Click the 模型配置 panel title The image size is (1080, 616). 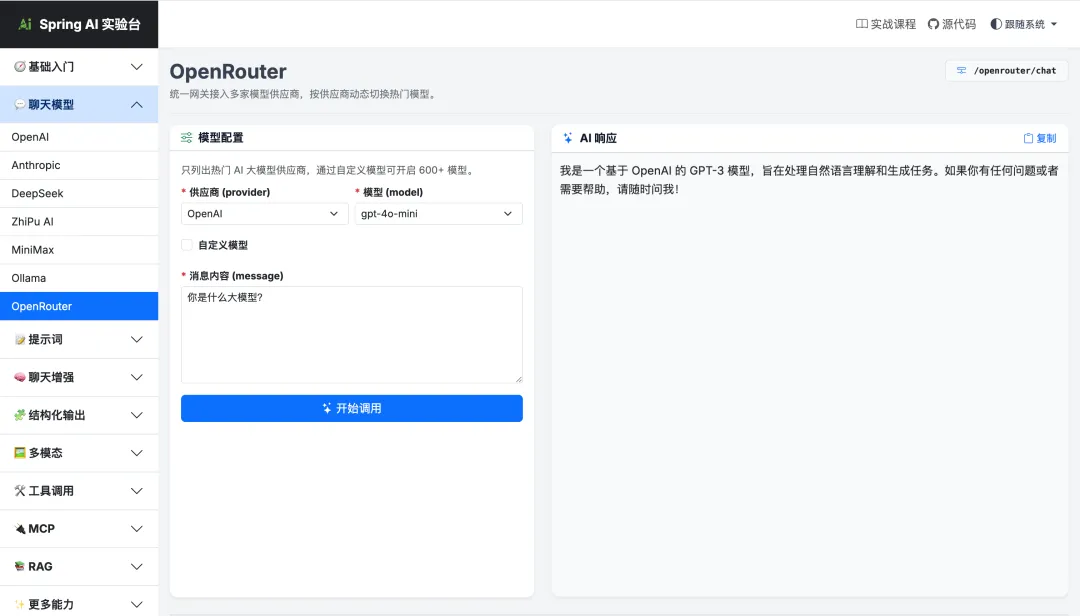pos(220,138)
